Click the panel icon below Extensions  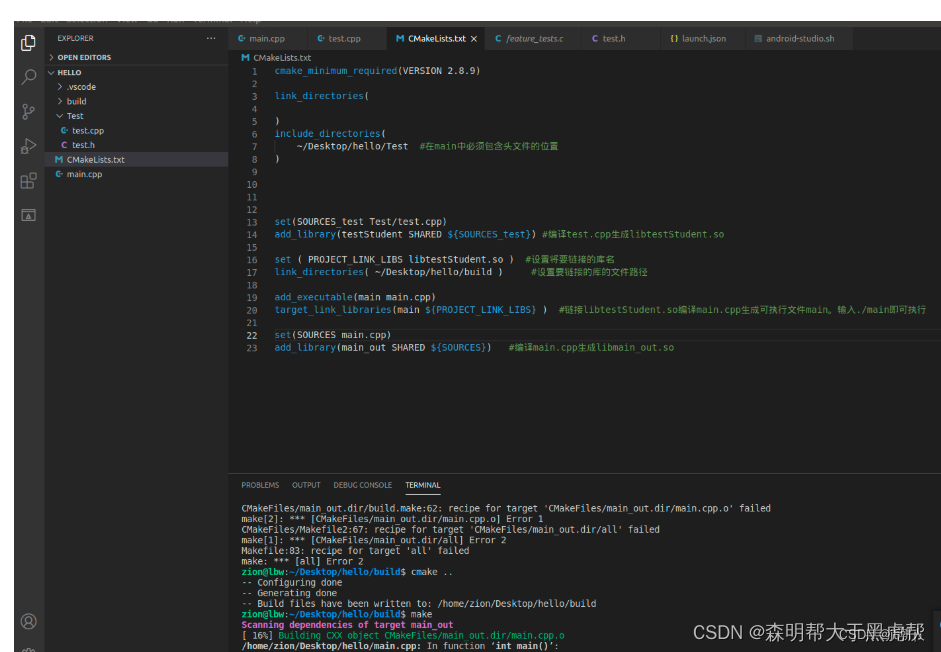[x=28, y=214]
